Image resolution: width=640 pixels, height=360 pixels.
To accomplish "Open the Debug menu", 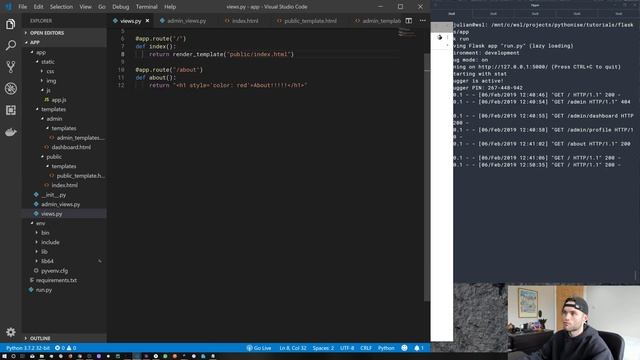I will [120, 7].
